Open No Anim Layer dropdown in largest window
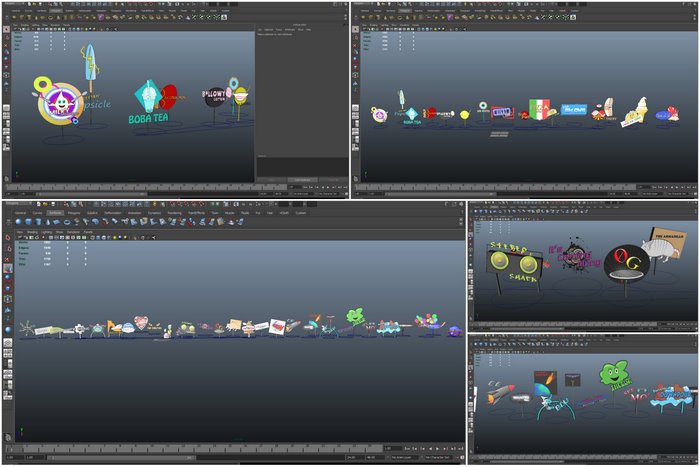The image size is (700, 467). pos(405,458)
